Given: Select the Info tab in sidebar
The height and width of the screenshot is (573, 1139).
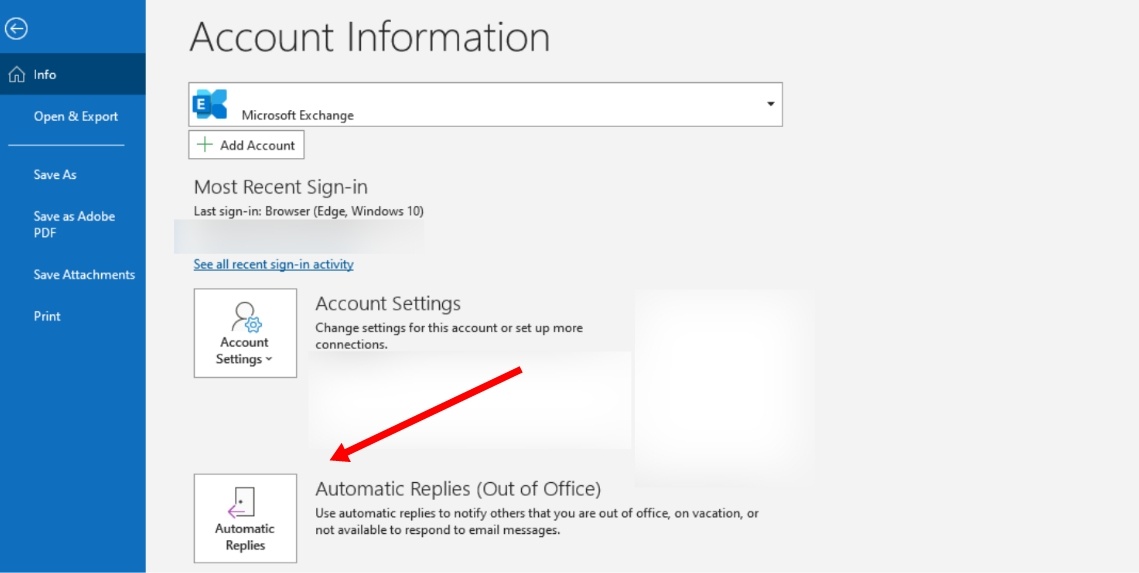Looking at the screenshot, I should coord(45,75).
